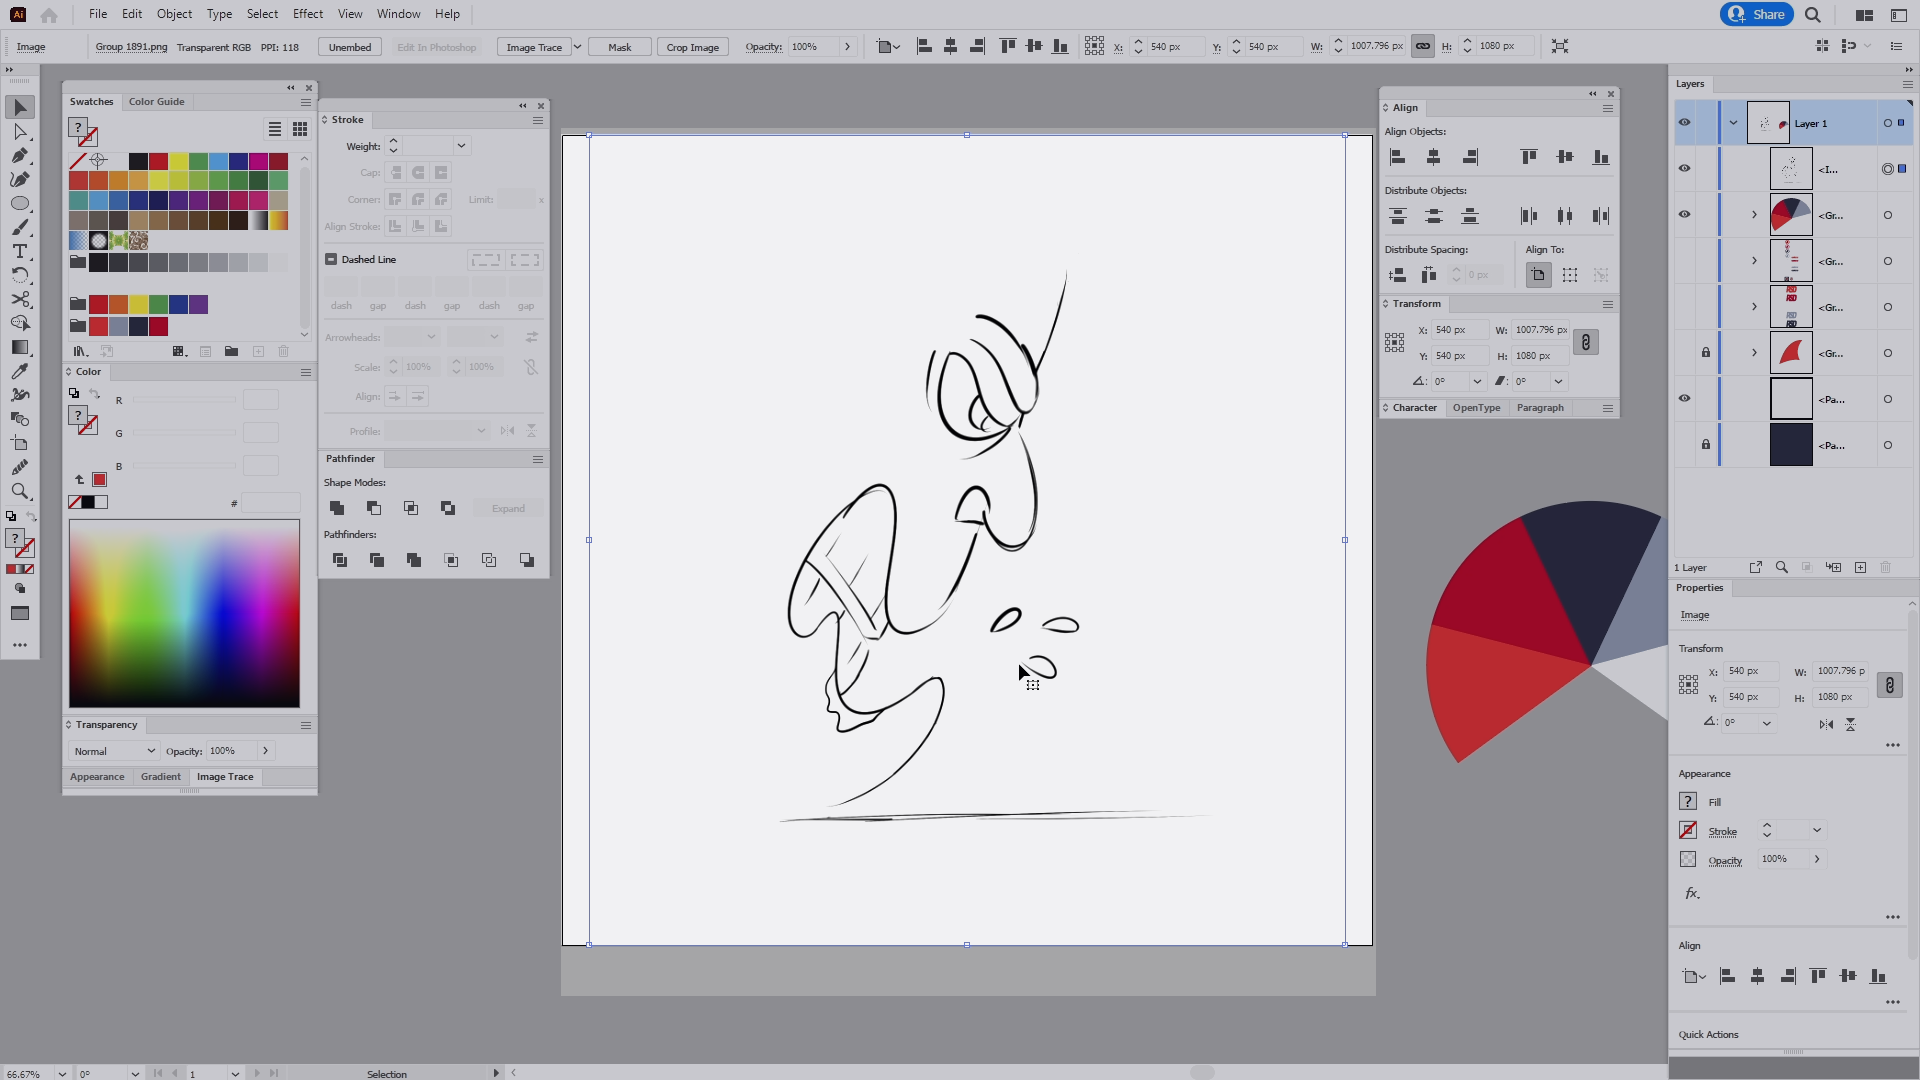1920x1080 pixels.
Task: Click Horizontal Align Left in Align panel
Action: point(1398,157)
